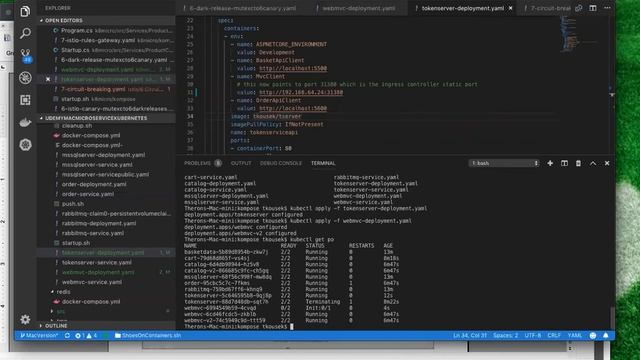Open the notifications bell in the status bar
640x360 pixels.
[x=606, y=336]
